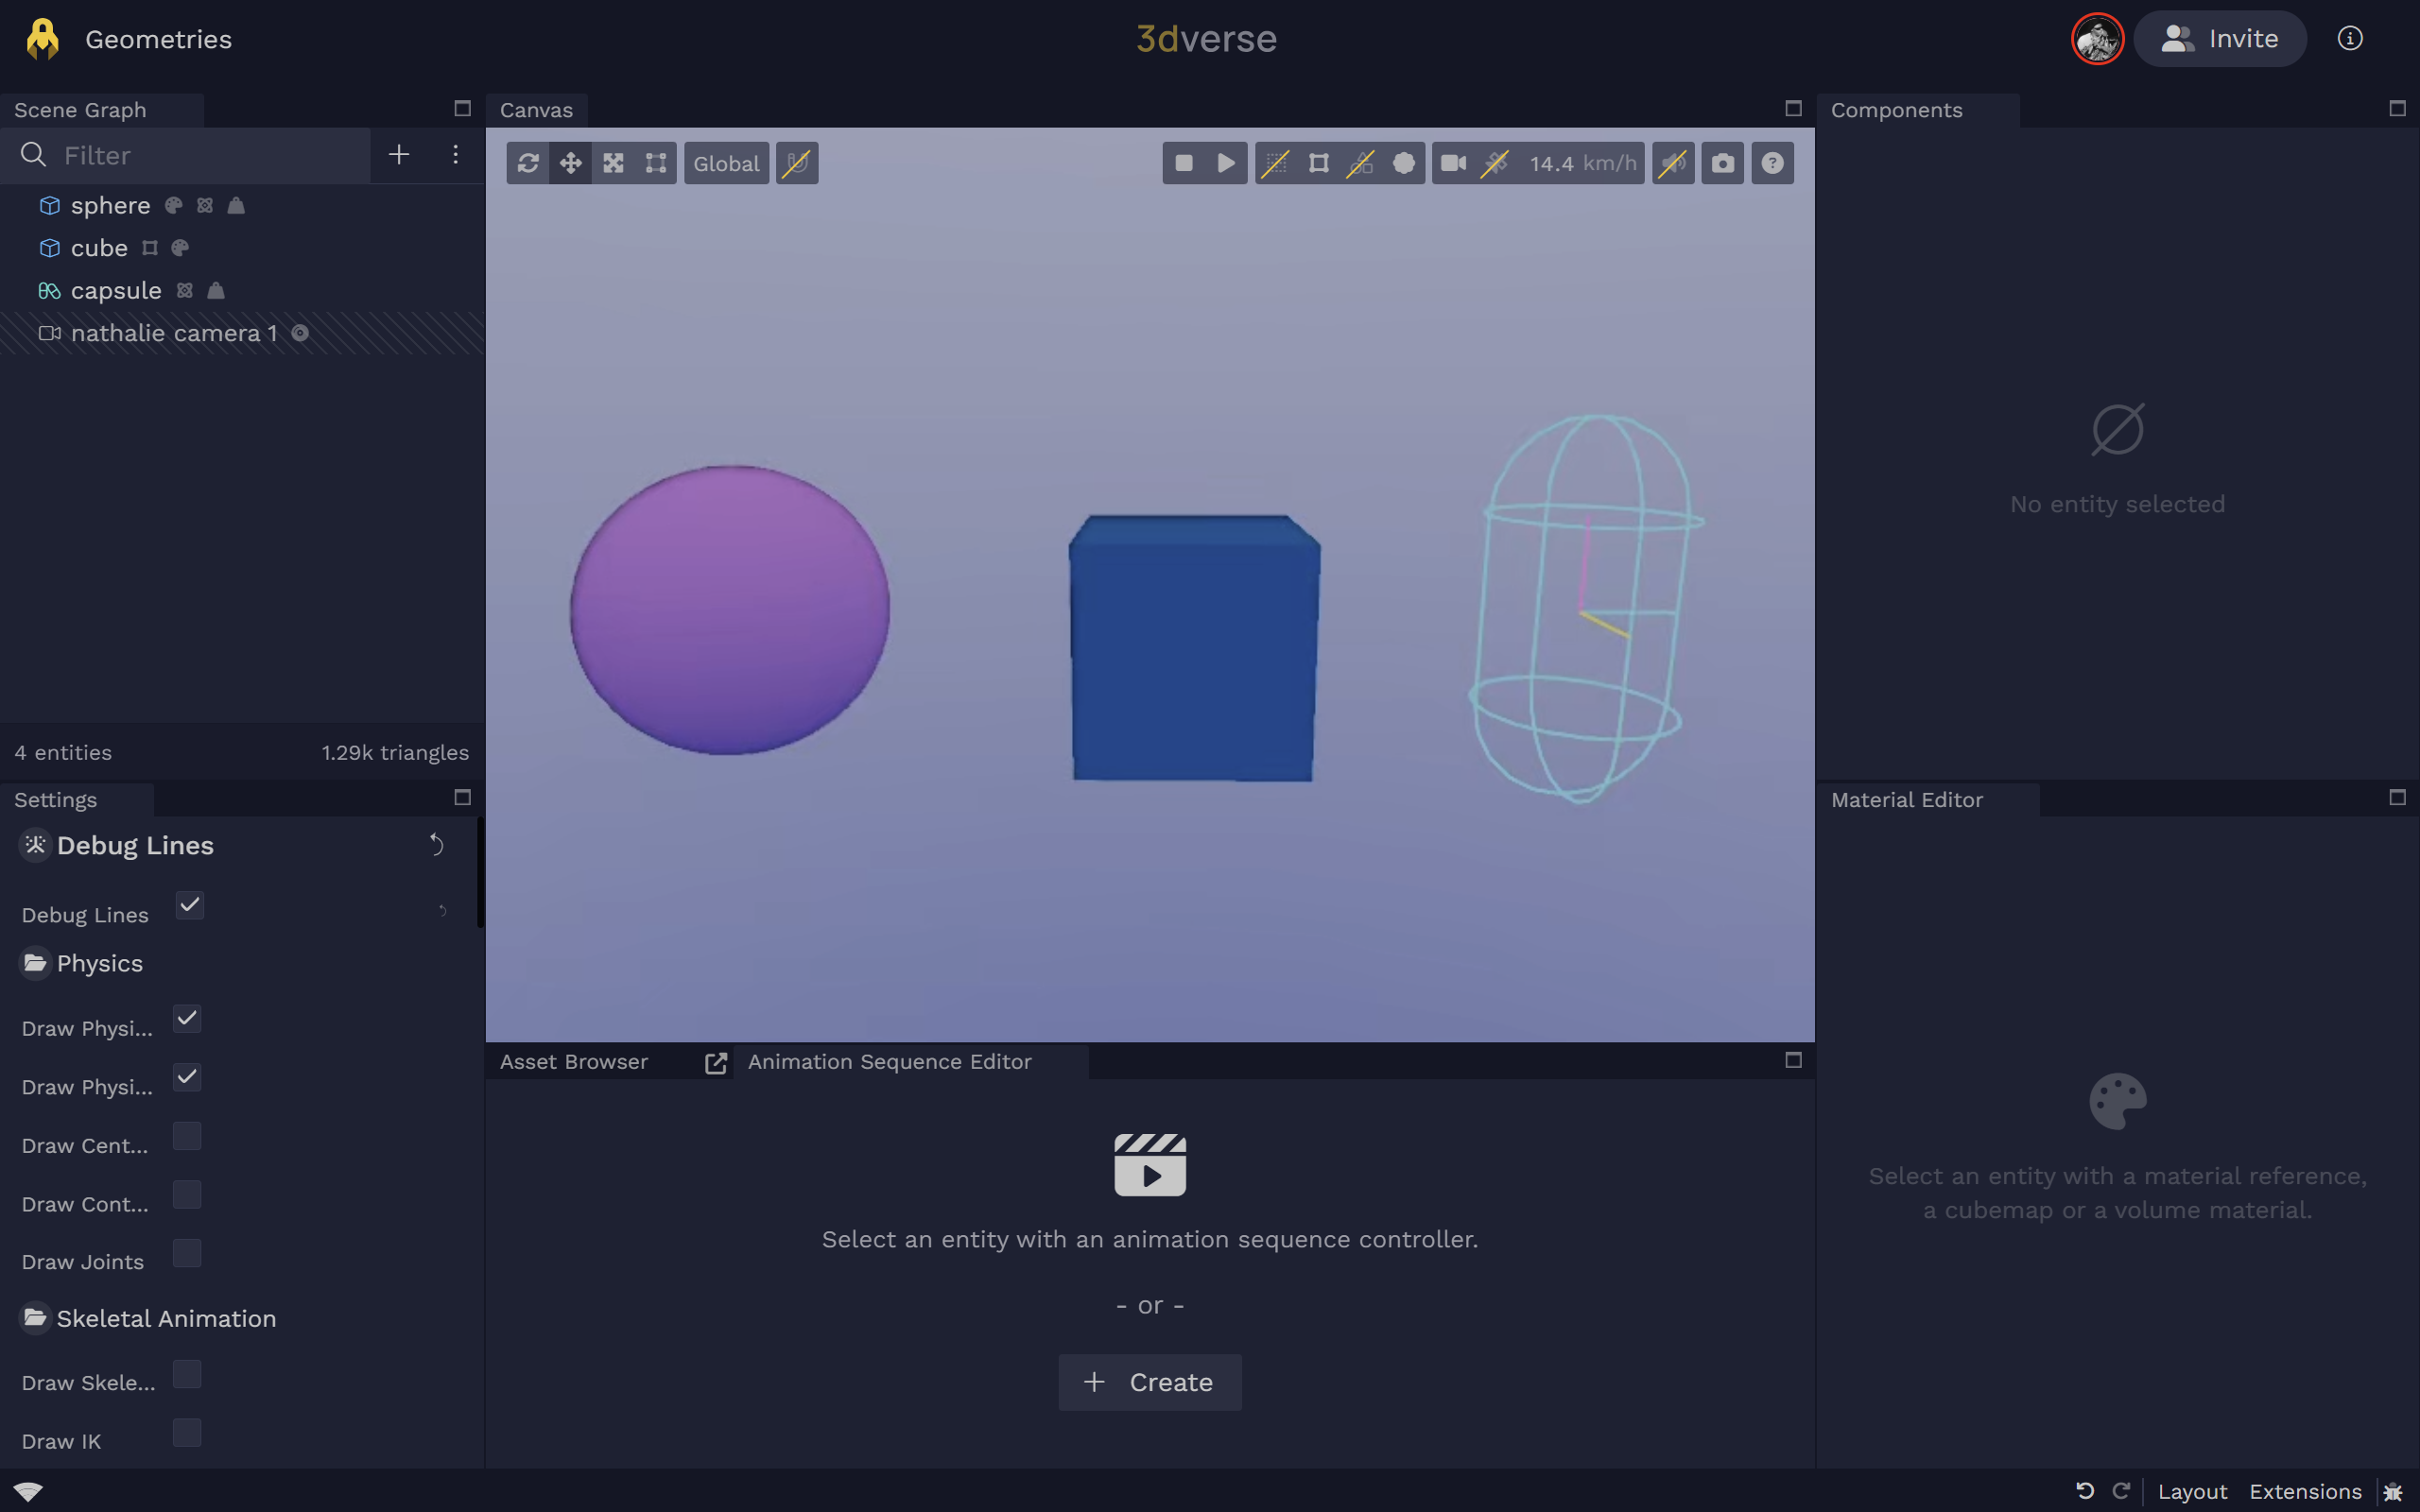Stop the simulation in canvas toolbar
The width and height of the screenshot is (2420, 1512).
pos(1184,163)
